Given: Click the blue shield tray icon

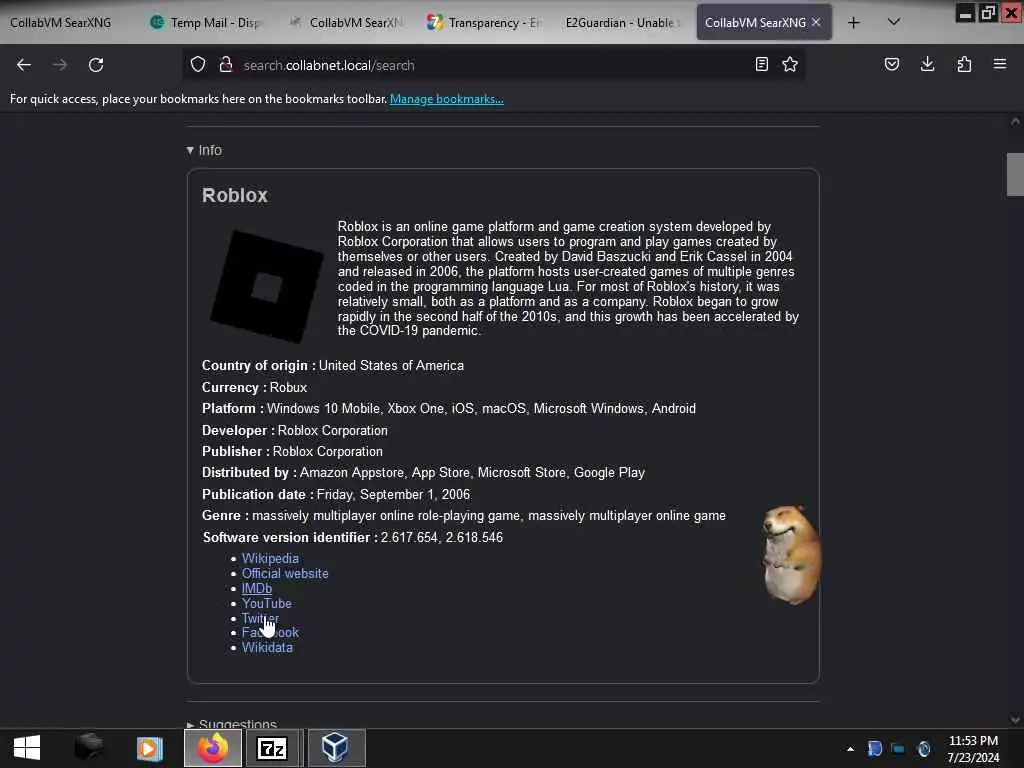Looking at the screenshot, I should pyautogui.click(x=874, y=749).
